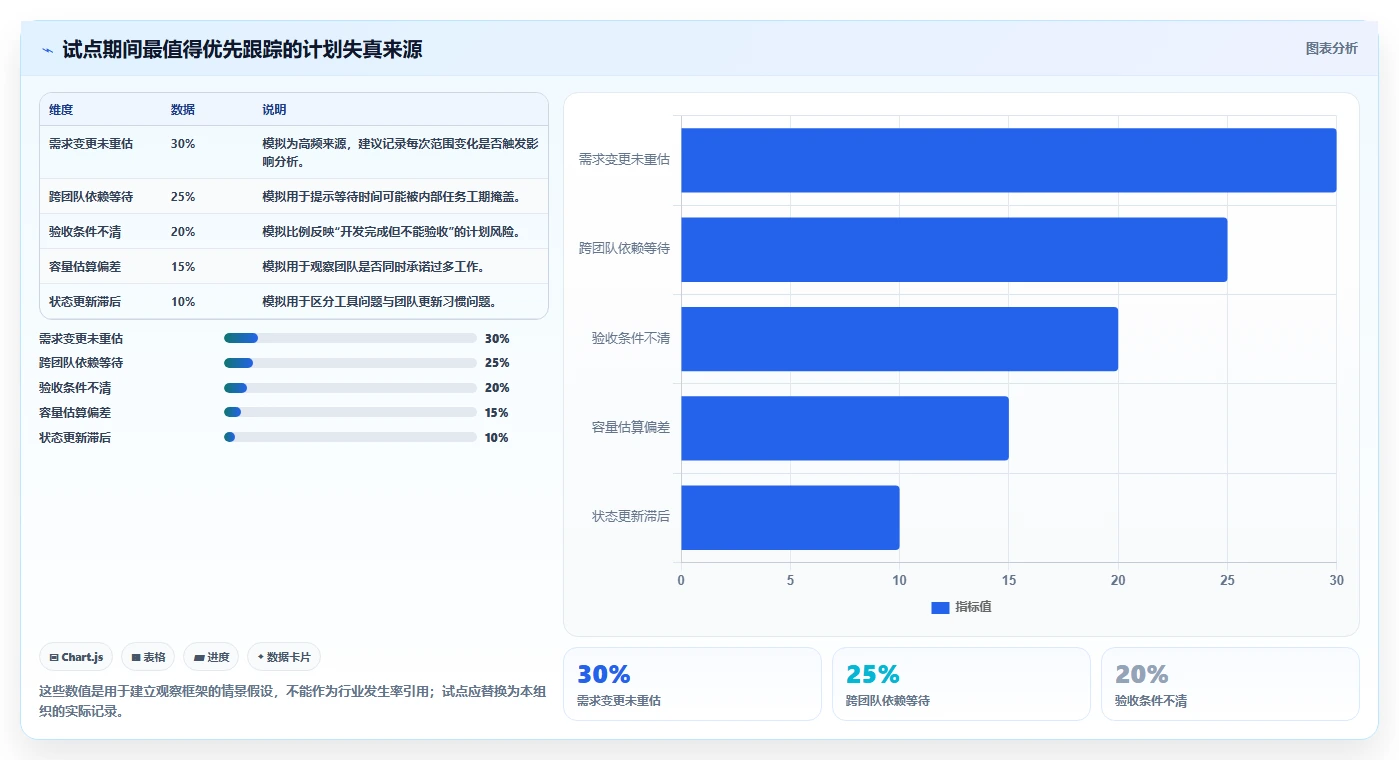
Task: Click the 需求变更未重估 chart axis label
Action: (624, 159)
